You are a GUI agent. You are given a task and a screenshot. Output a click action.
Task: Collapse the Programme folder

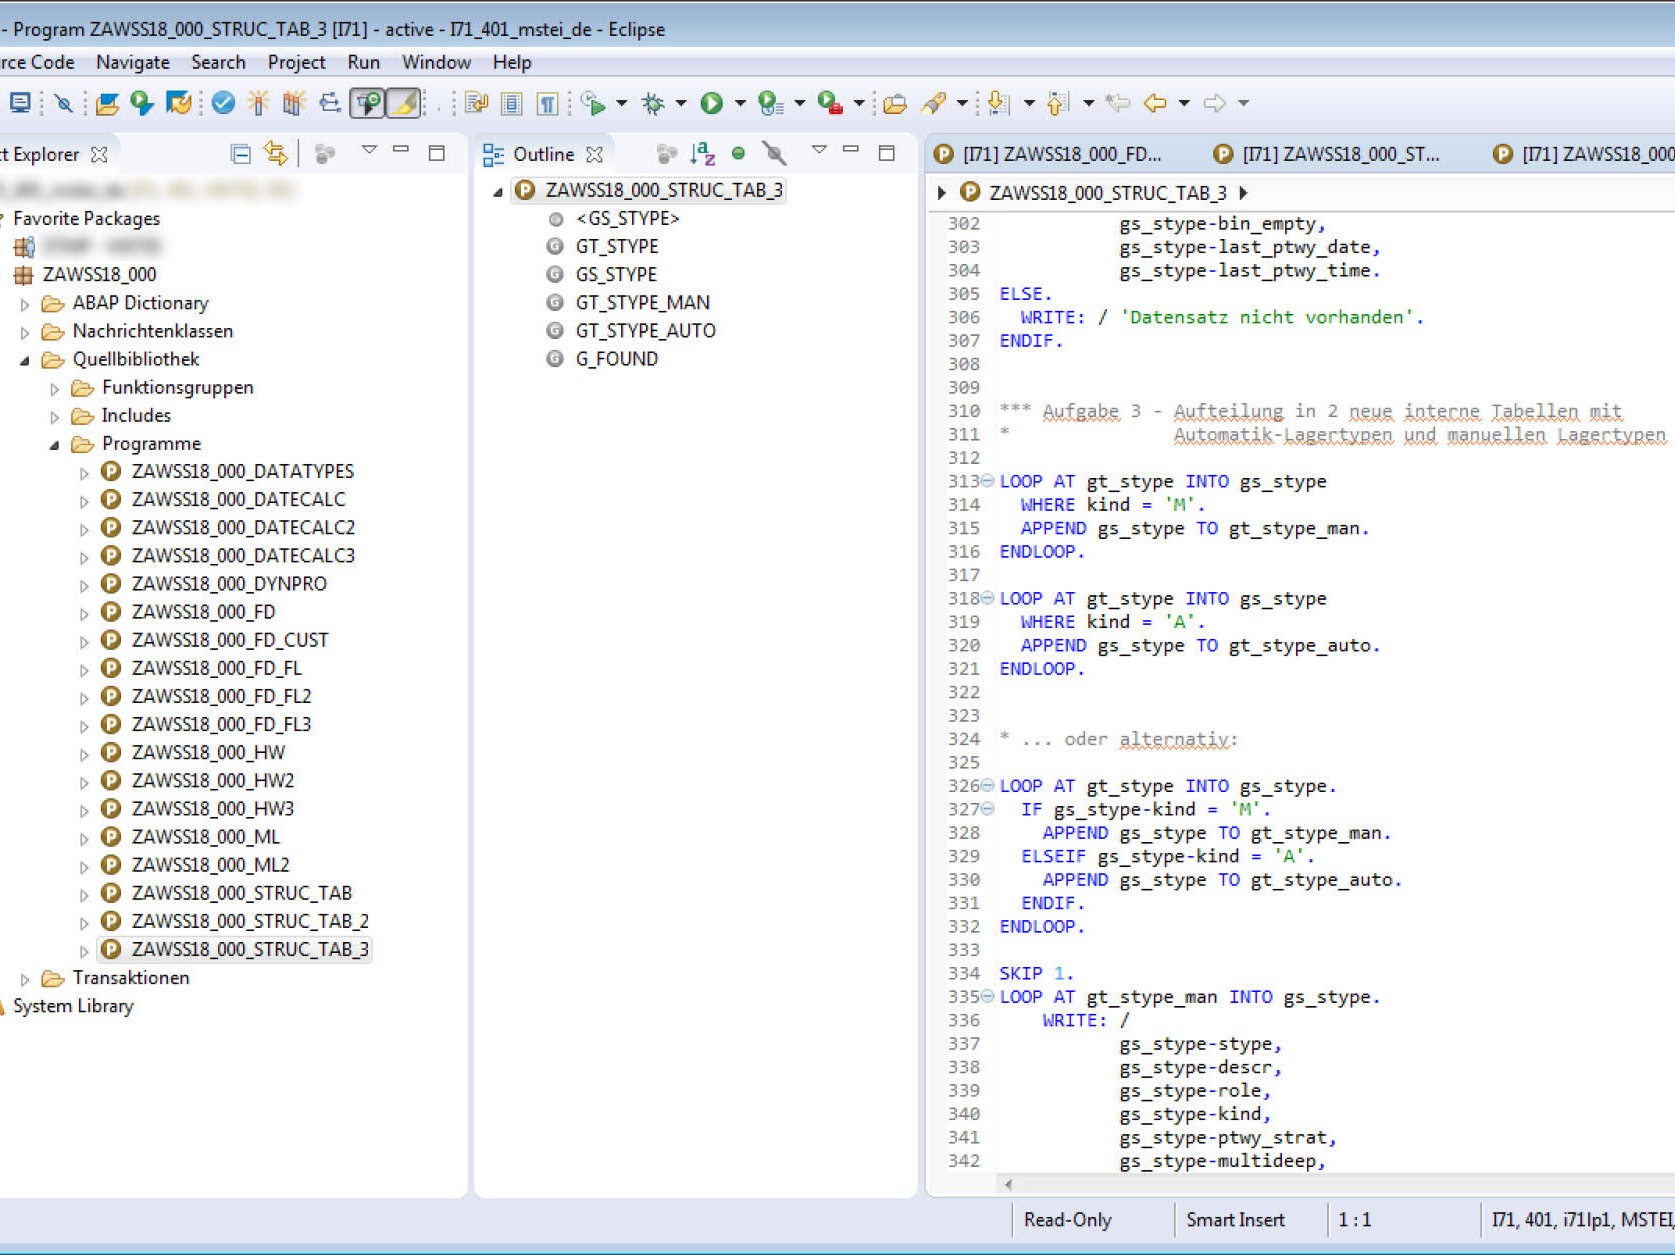(x=54, y=445)
